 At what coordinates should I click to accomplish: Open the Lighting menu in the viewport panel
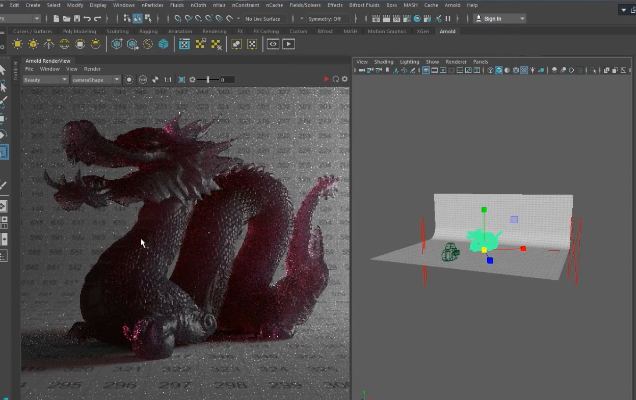point(410,62)
